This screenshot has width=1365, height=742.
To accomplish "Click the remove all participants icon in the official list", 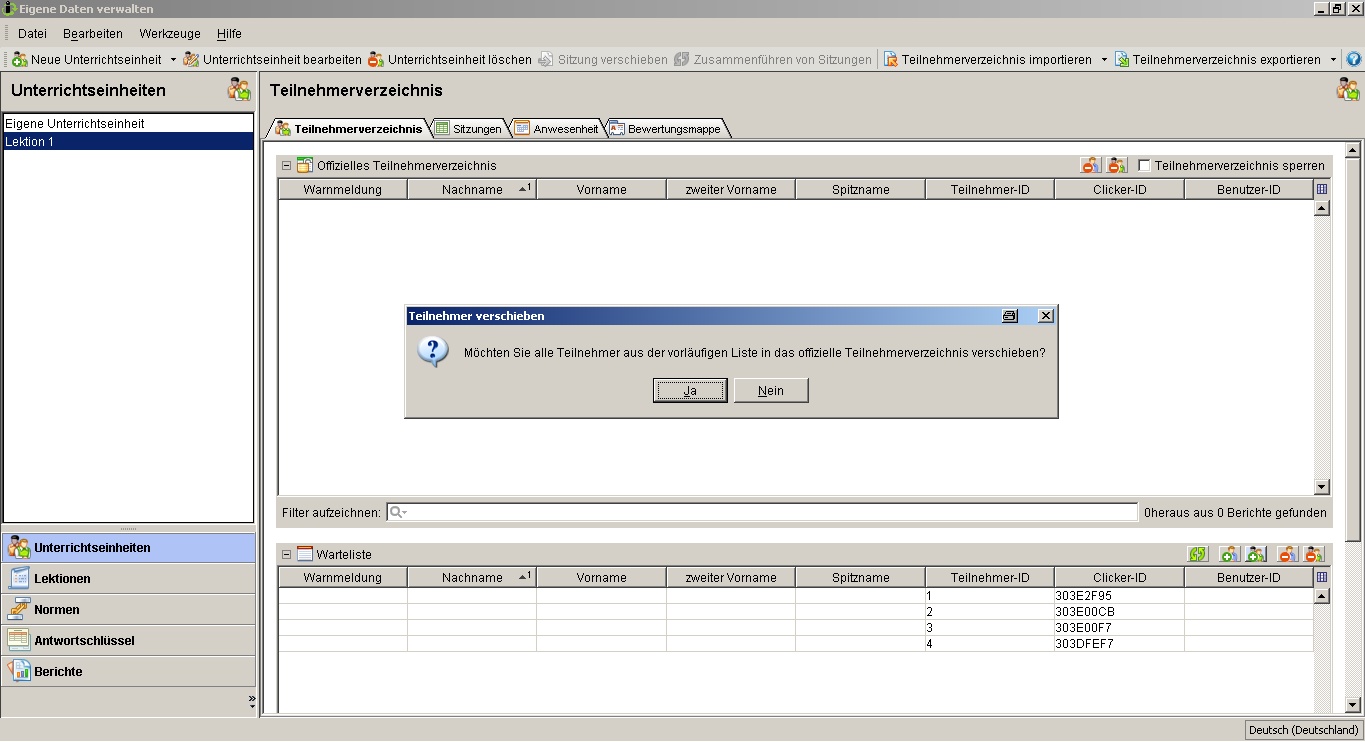I will click(x=1117, y=165).
